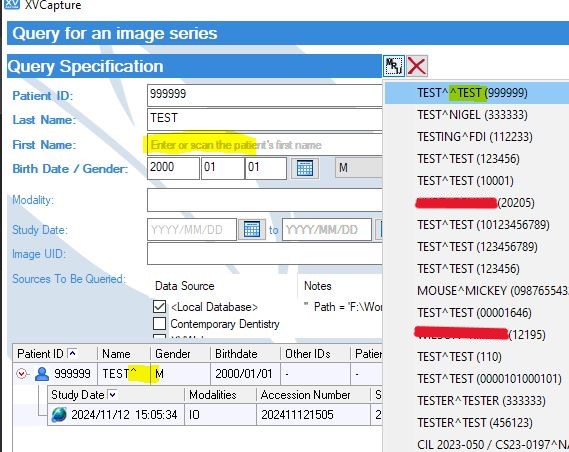
Task: Open the MRU recent patients list icon
Action: (394, 66)
